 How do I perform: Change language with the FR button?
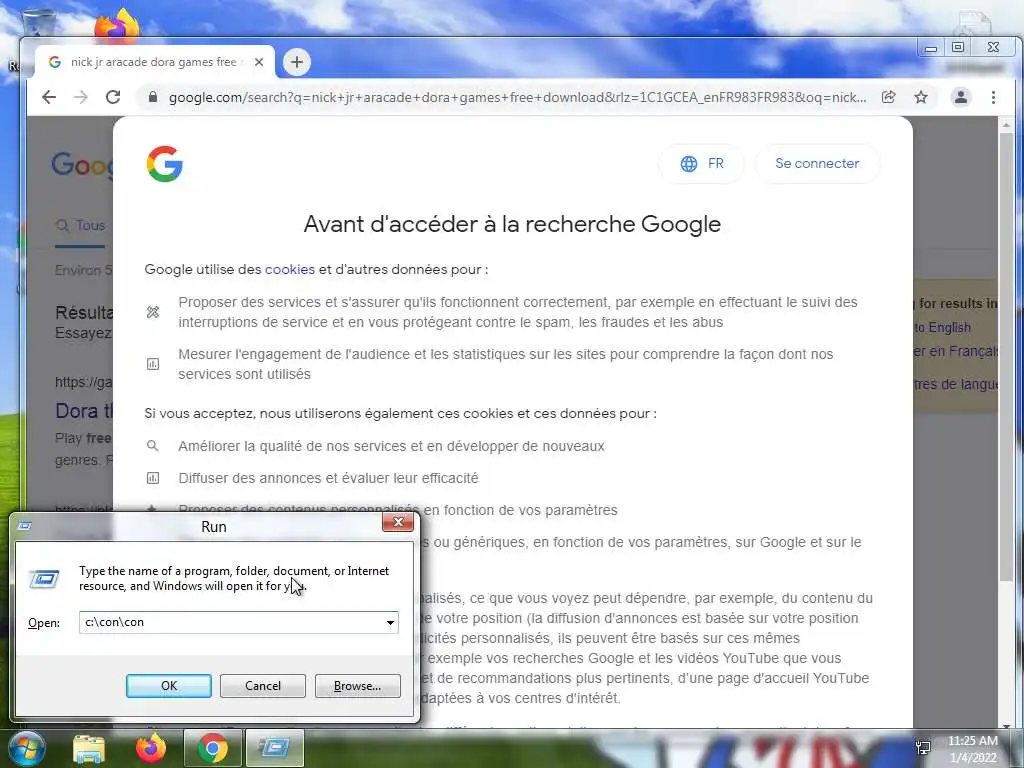point(701,163)
